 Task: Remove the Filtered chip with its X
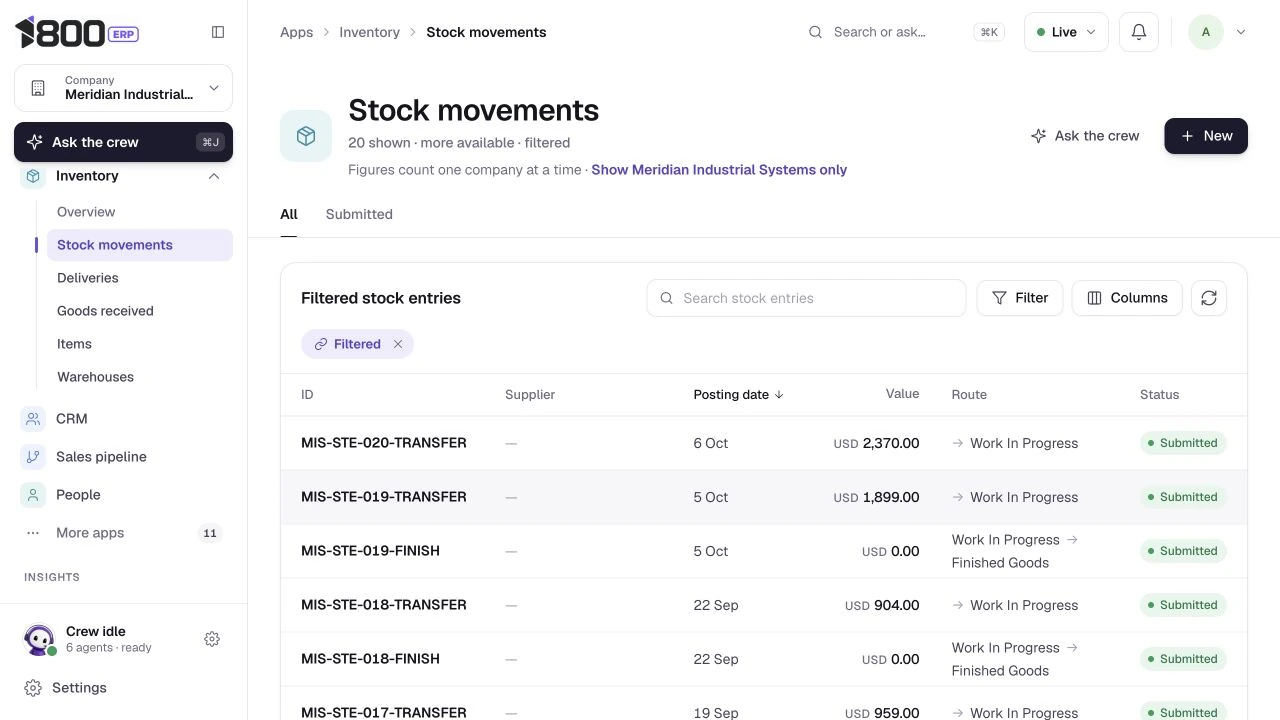pos(398,344)
